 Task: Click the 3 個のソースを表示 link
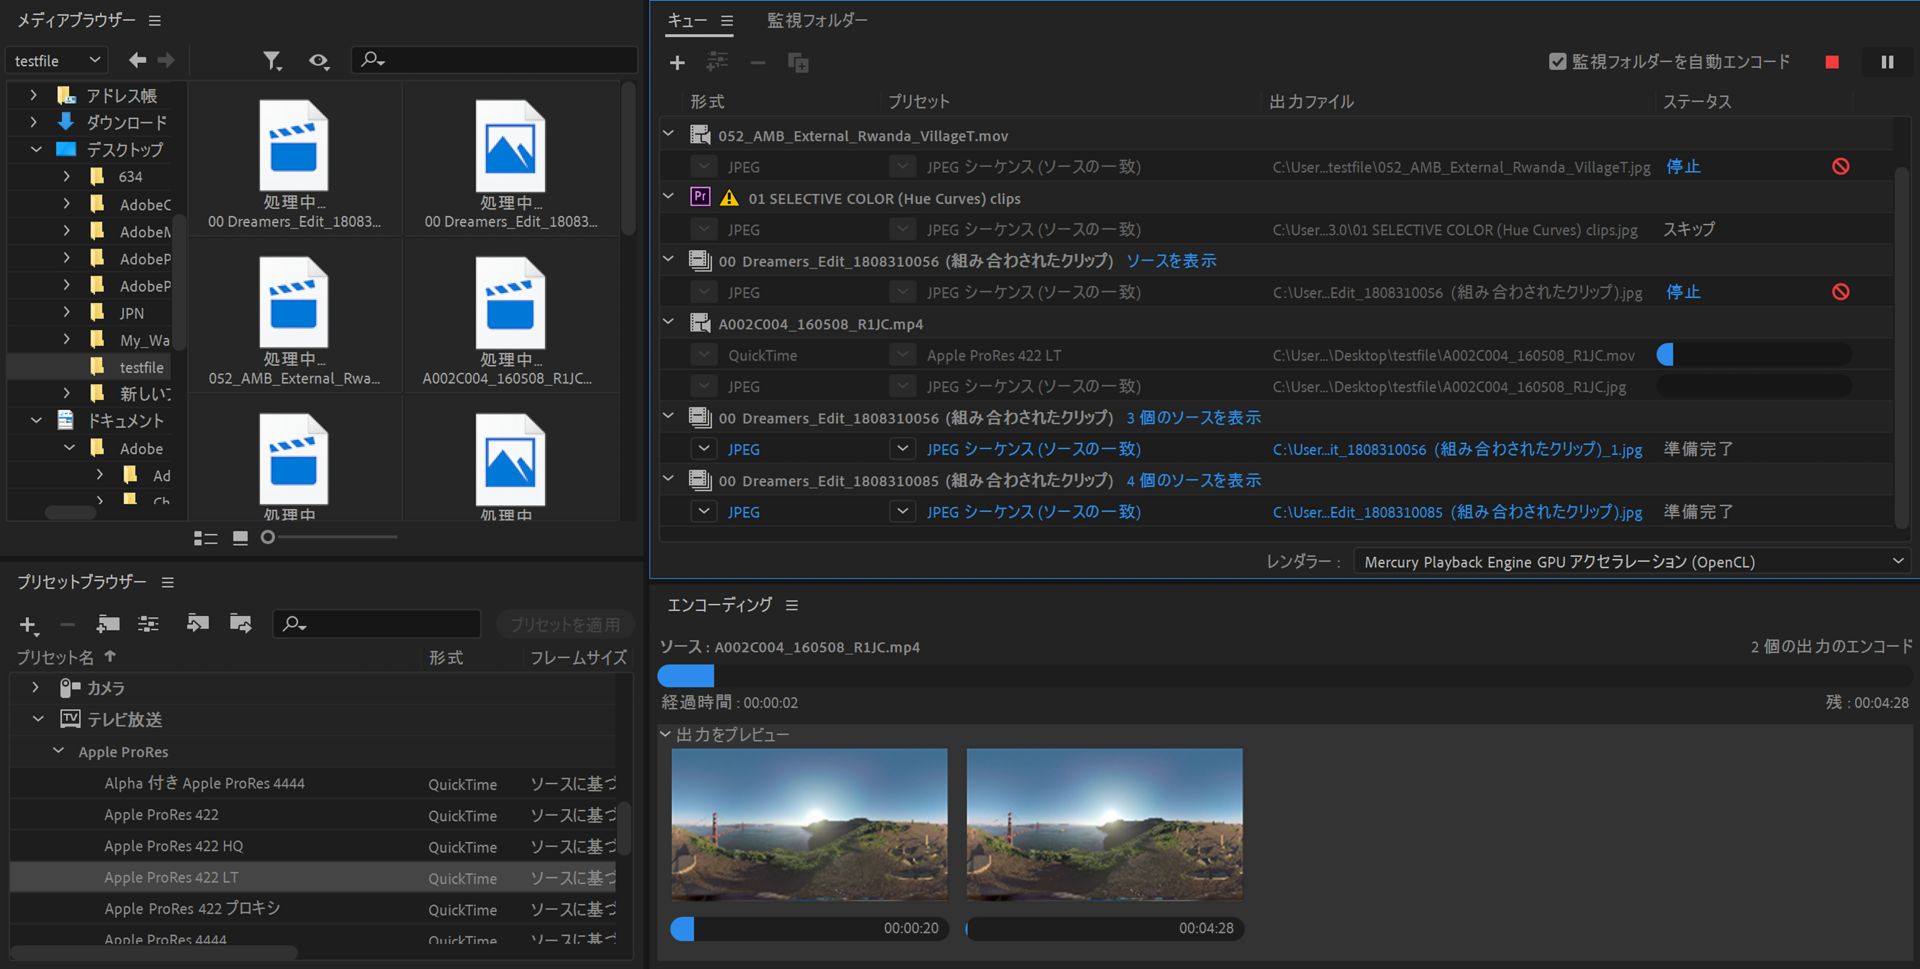pos(1193,418)
